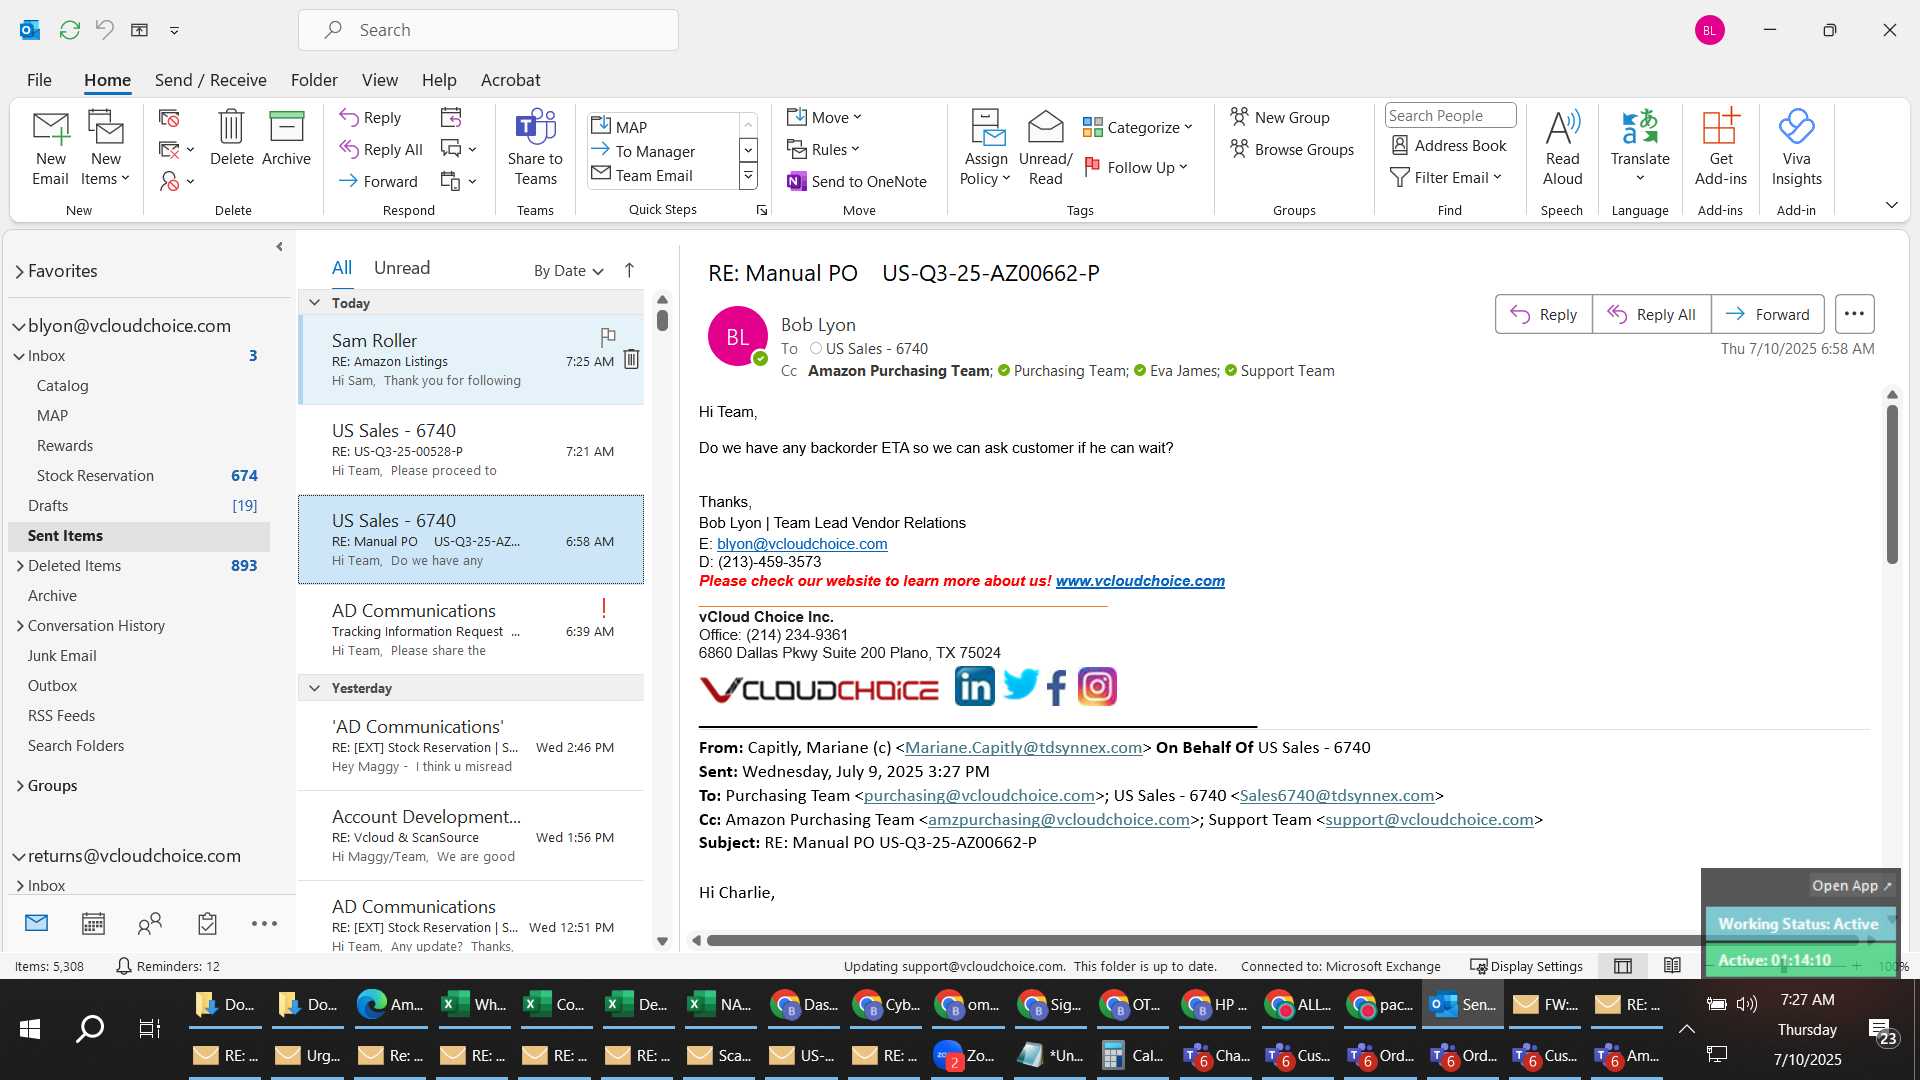The width and height of the screenshot is (1920, 1080).
Task: Click the Send/Receive All Folders sync icon
Action: 69,30
